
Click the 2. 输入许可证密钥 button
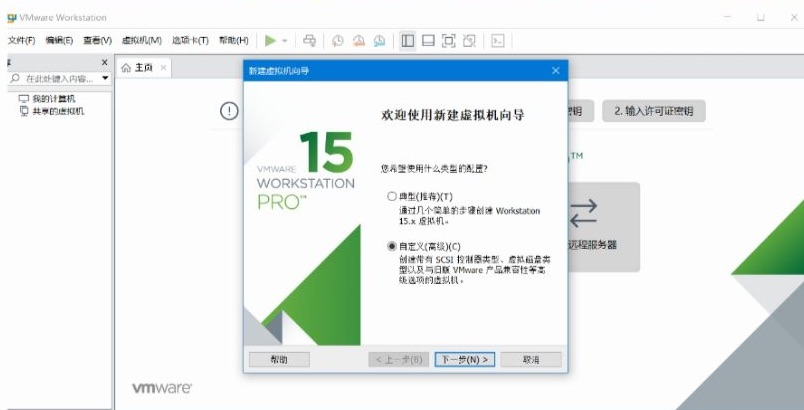click(x=654, y=111)
